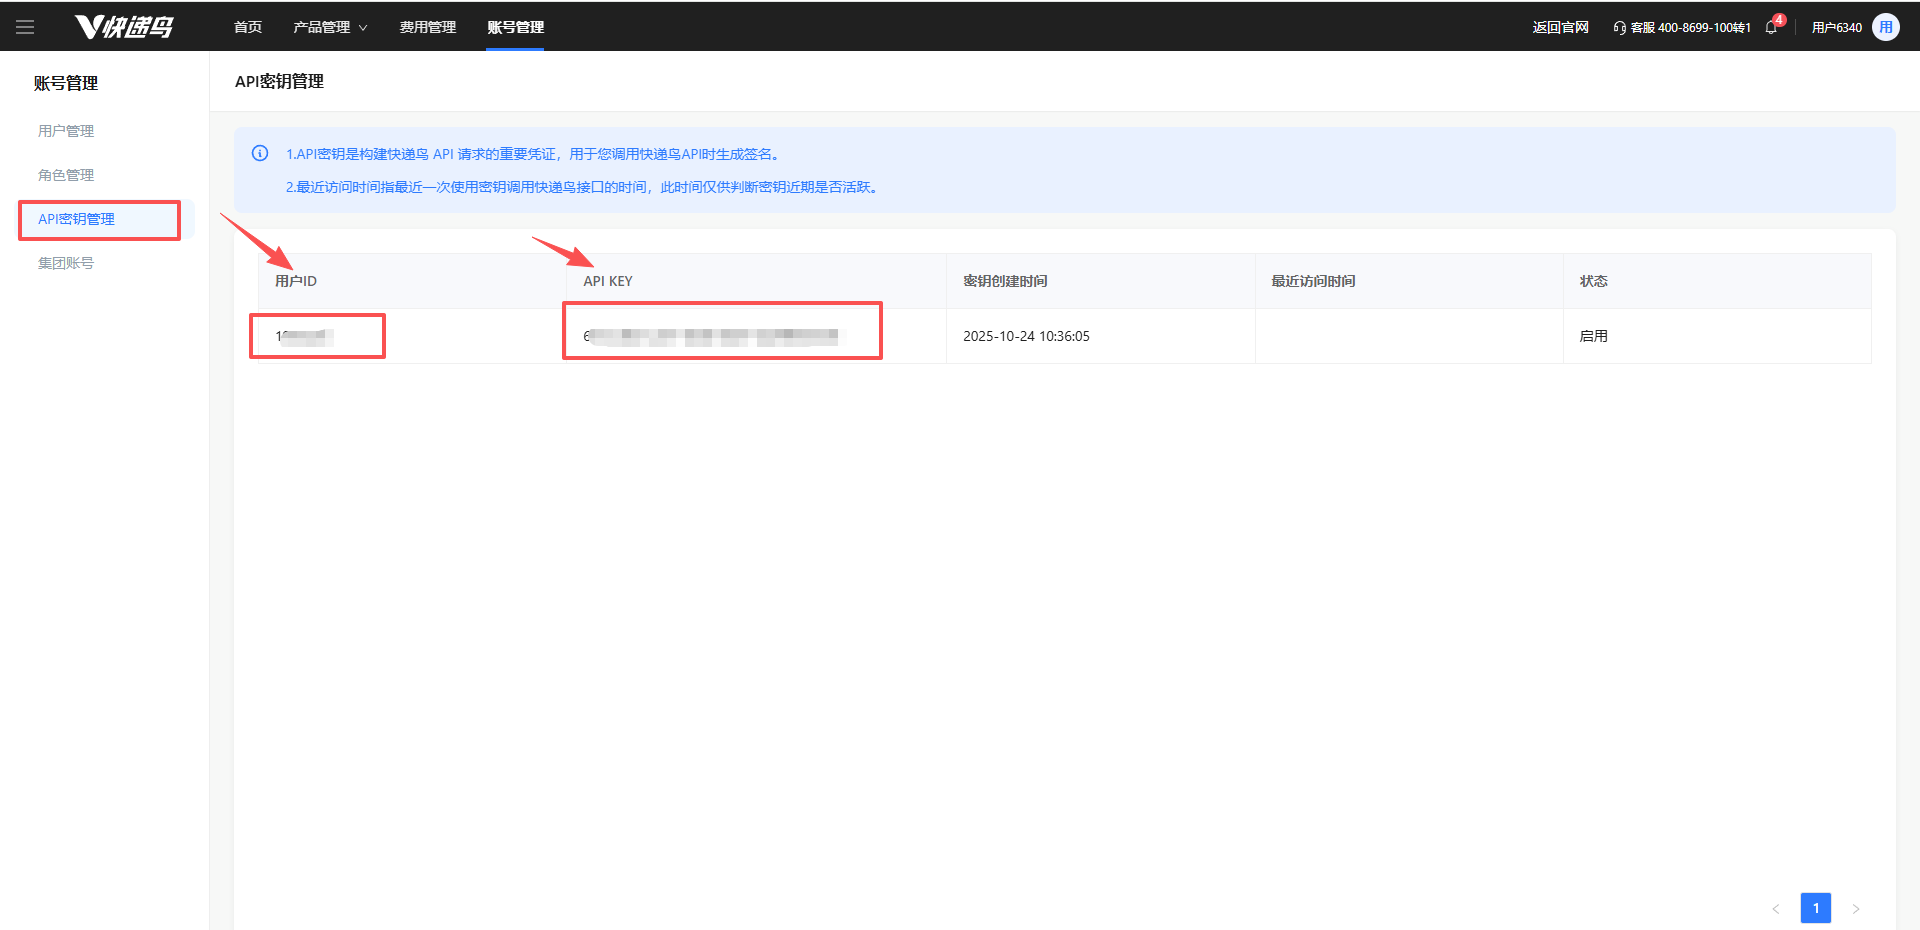
Task: Open 角色管理 in the sidebar
Action: pyautogui.click(x=66, y=175)
